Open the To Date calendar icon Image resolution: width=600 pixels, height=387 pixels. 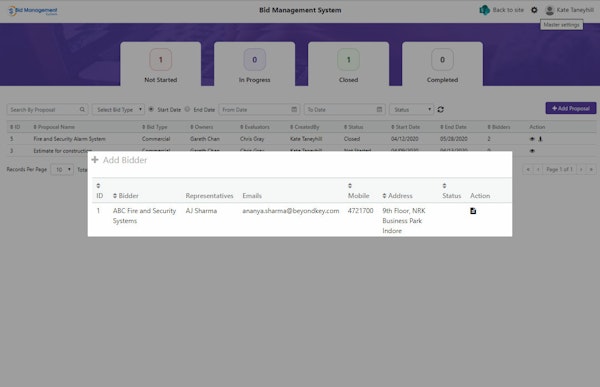379,109
